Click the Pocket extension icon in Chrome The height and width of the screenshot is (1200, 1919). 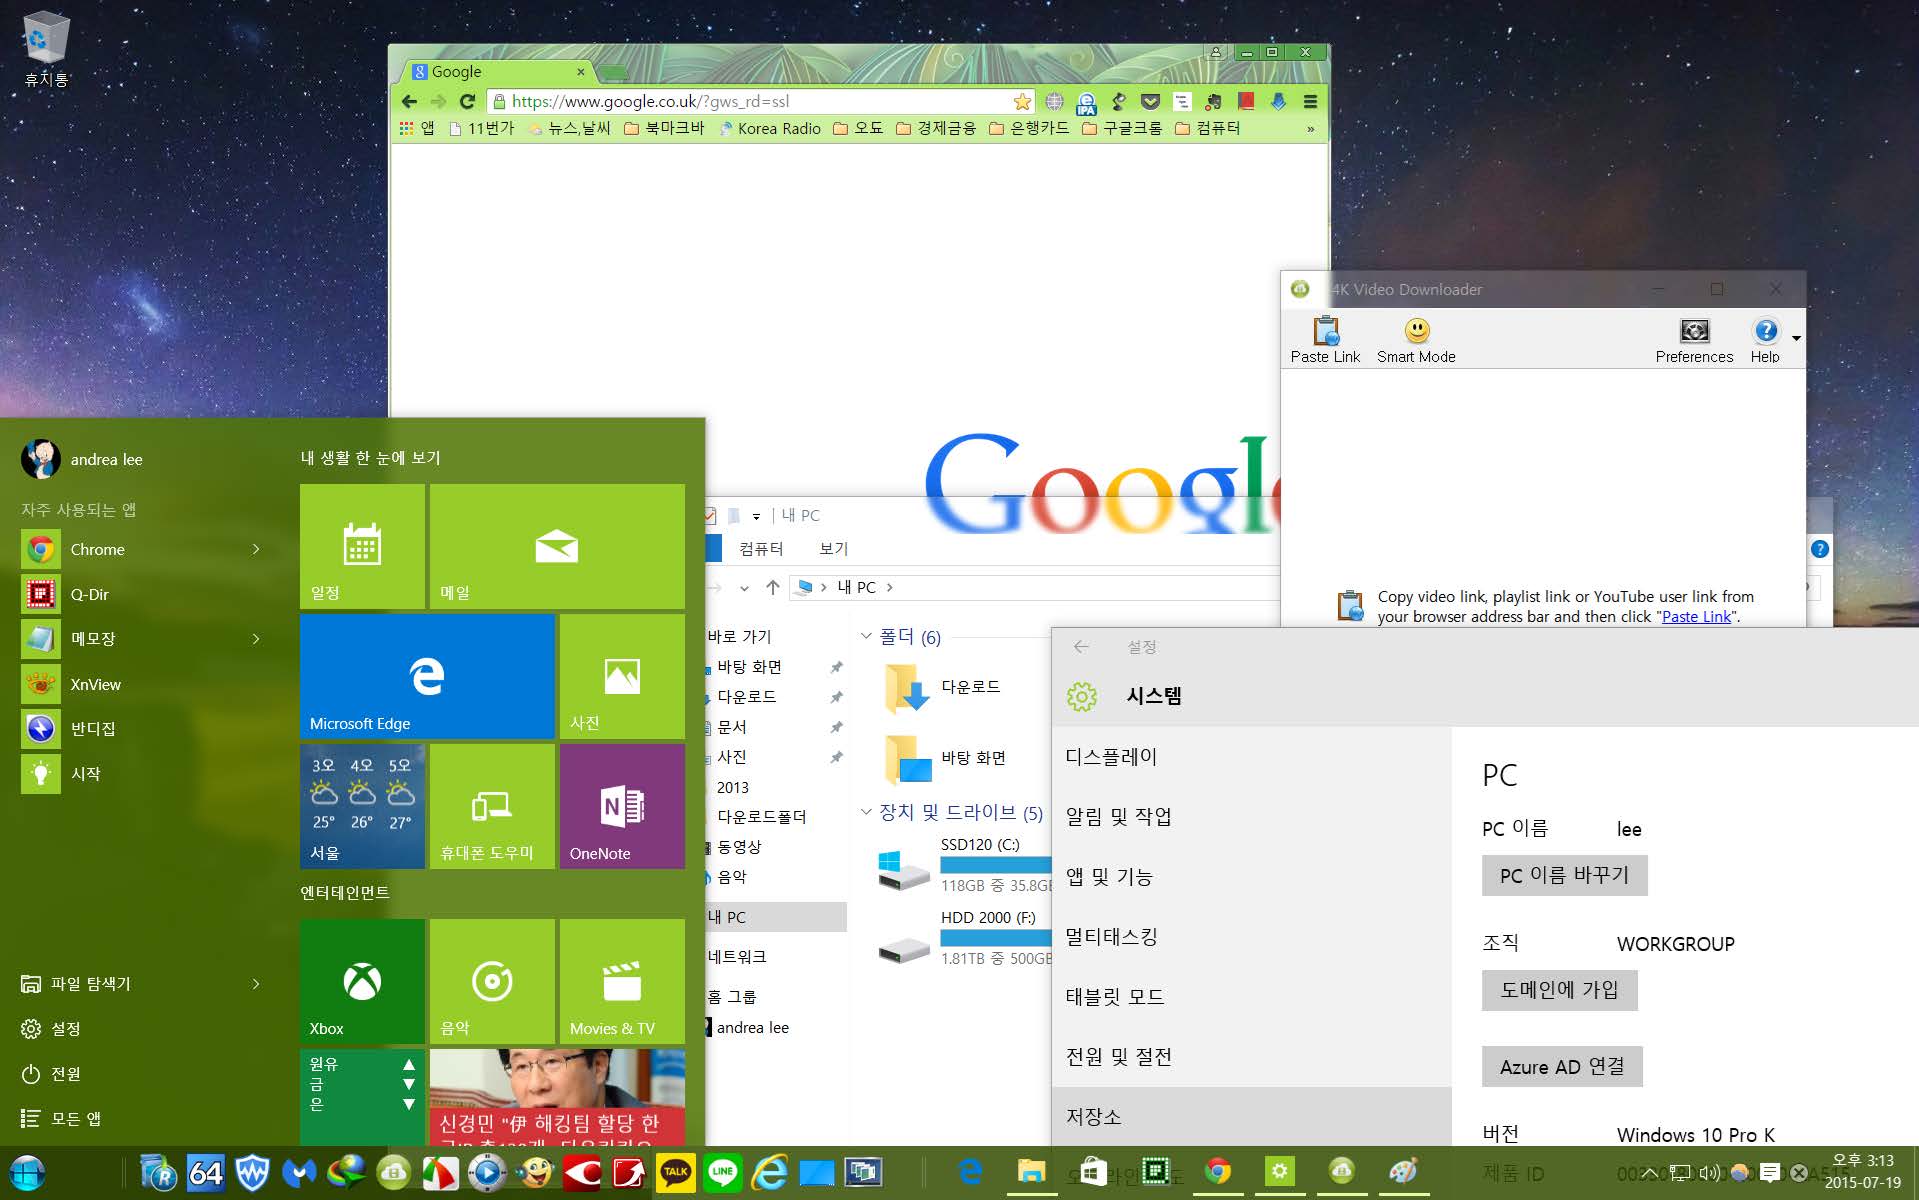point(1150,101)
